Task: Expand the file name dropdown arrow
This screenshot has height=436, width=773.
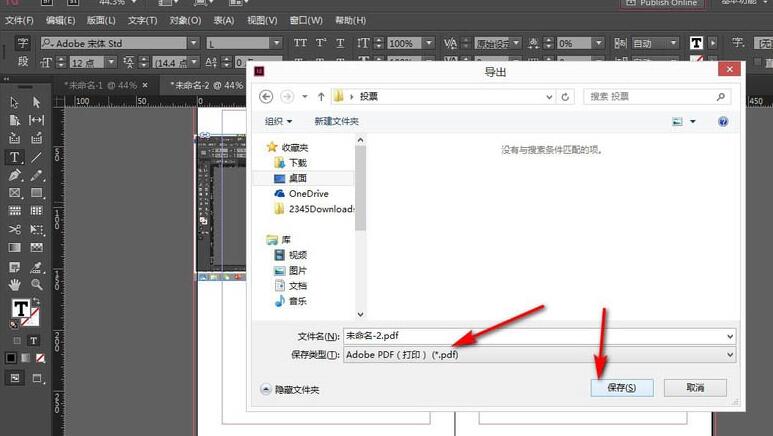Action: click(x=730, y=336)
